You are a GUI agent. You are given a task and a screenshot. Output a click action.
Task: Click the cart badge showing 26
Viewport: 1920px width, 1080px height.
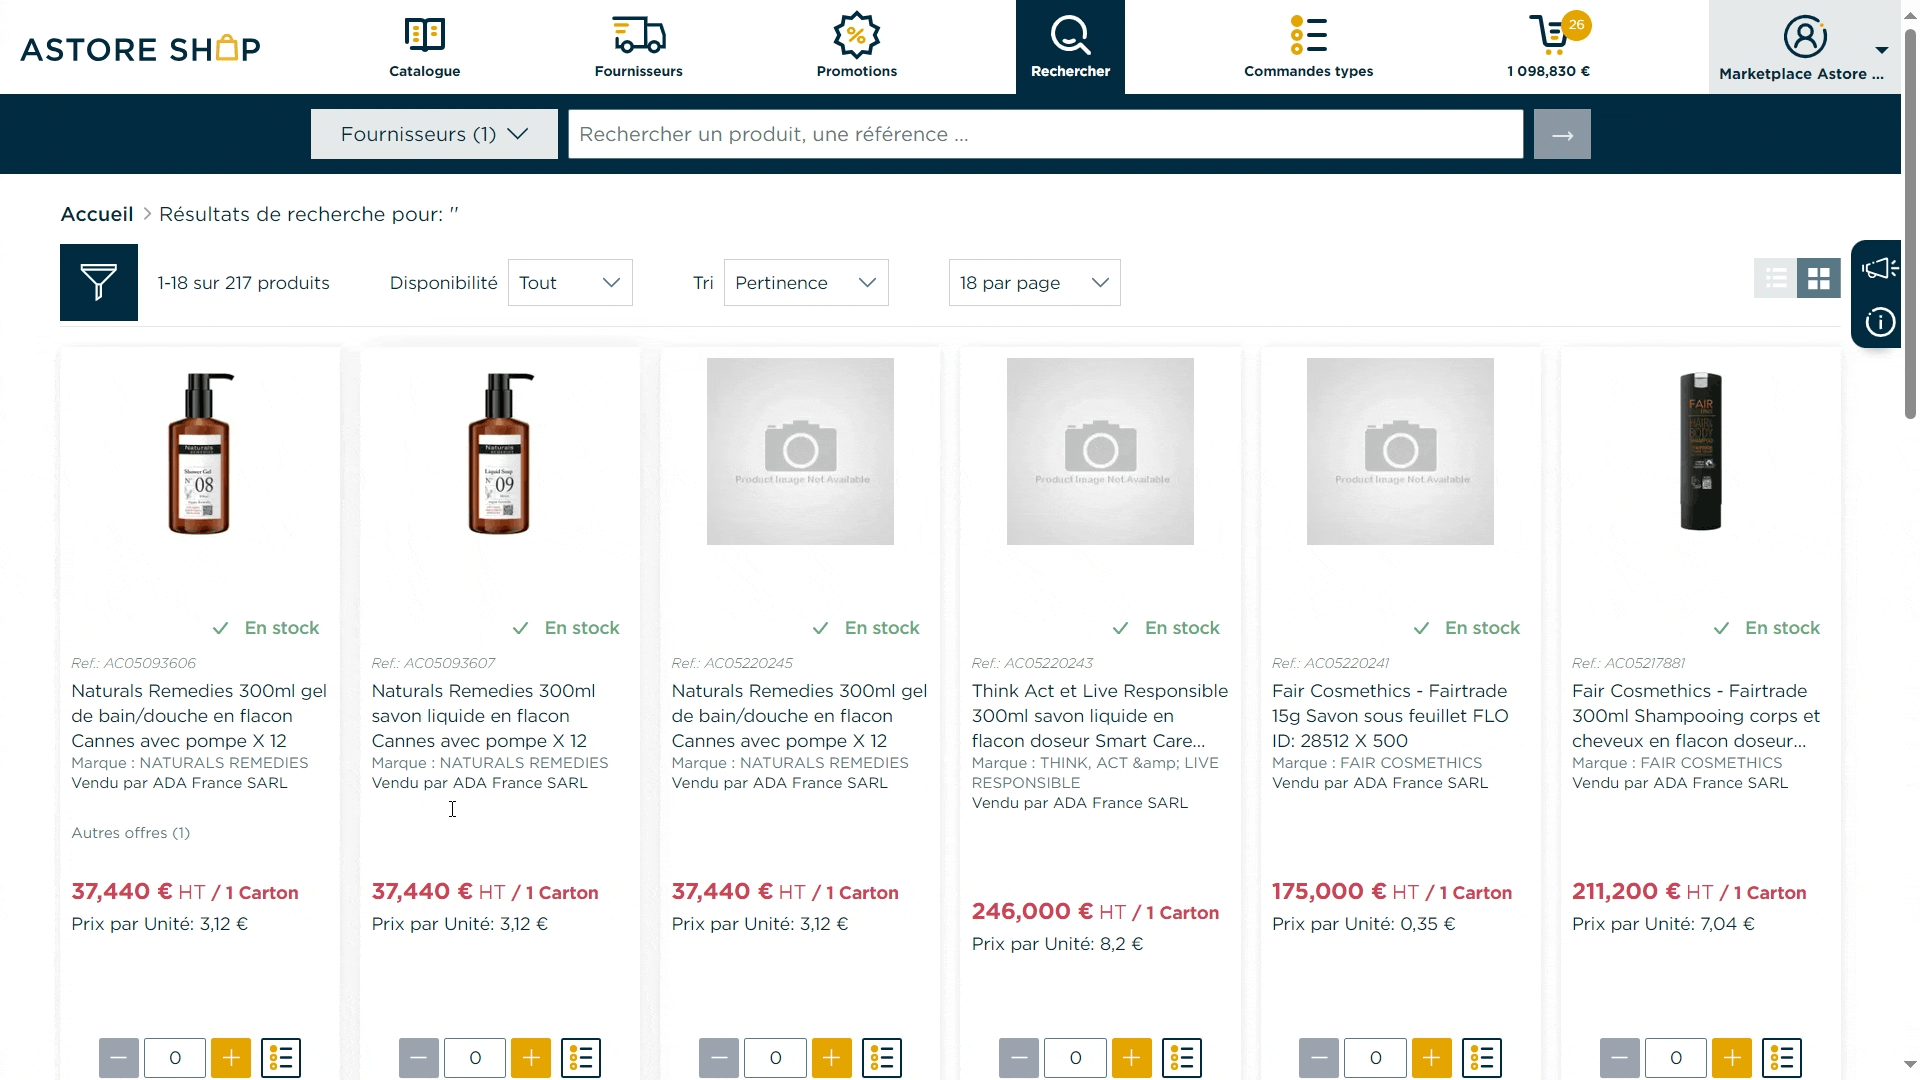click(1576, 25)
